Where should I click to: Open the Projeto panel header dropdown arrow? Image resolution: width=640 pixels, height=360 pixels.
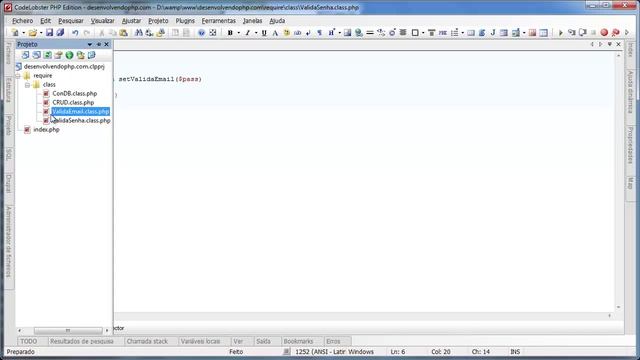pos(90,44)
